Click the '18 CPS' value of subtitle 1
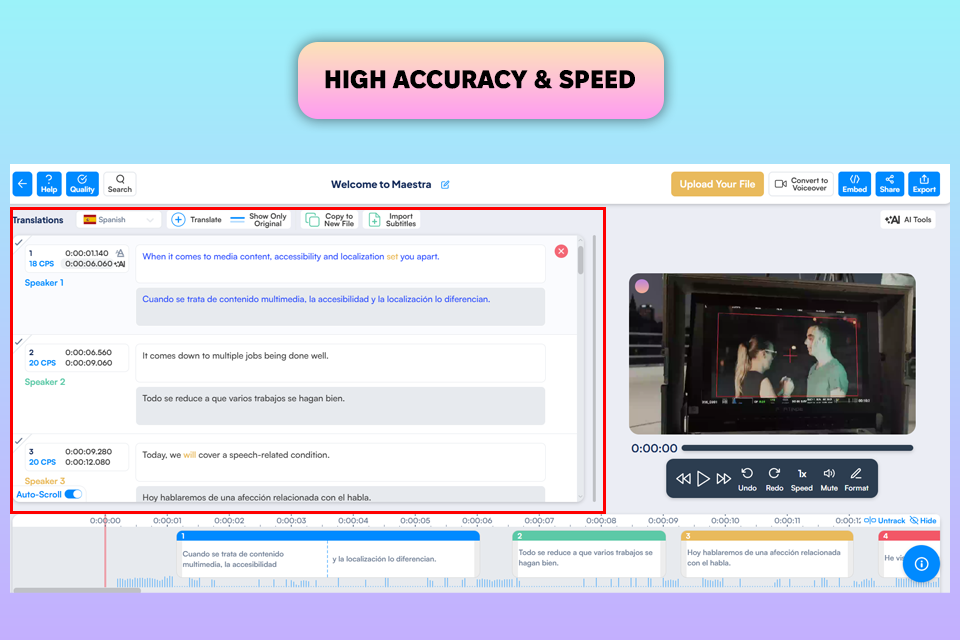 [x=42, y=264]
